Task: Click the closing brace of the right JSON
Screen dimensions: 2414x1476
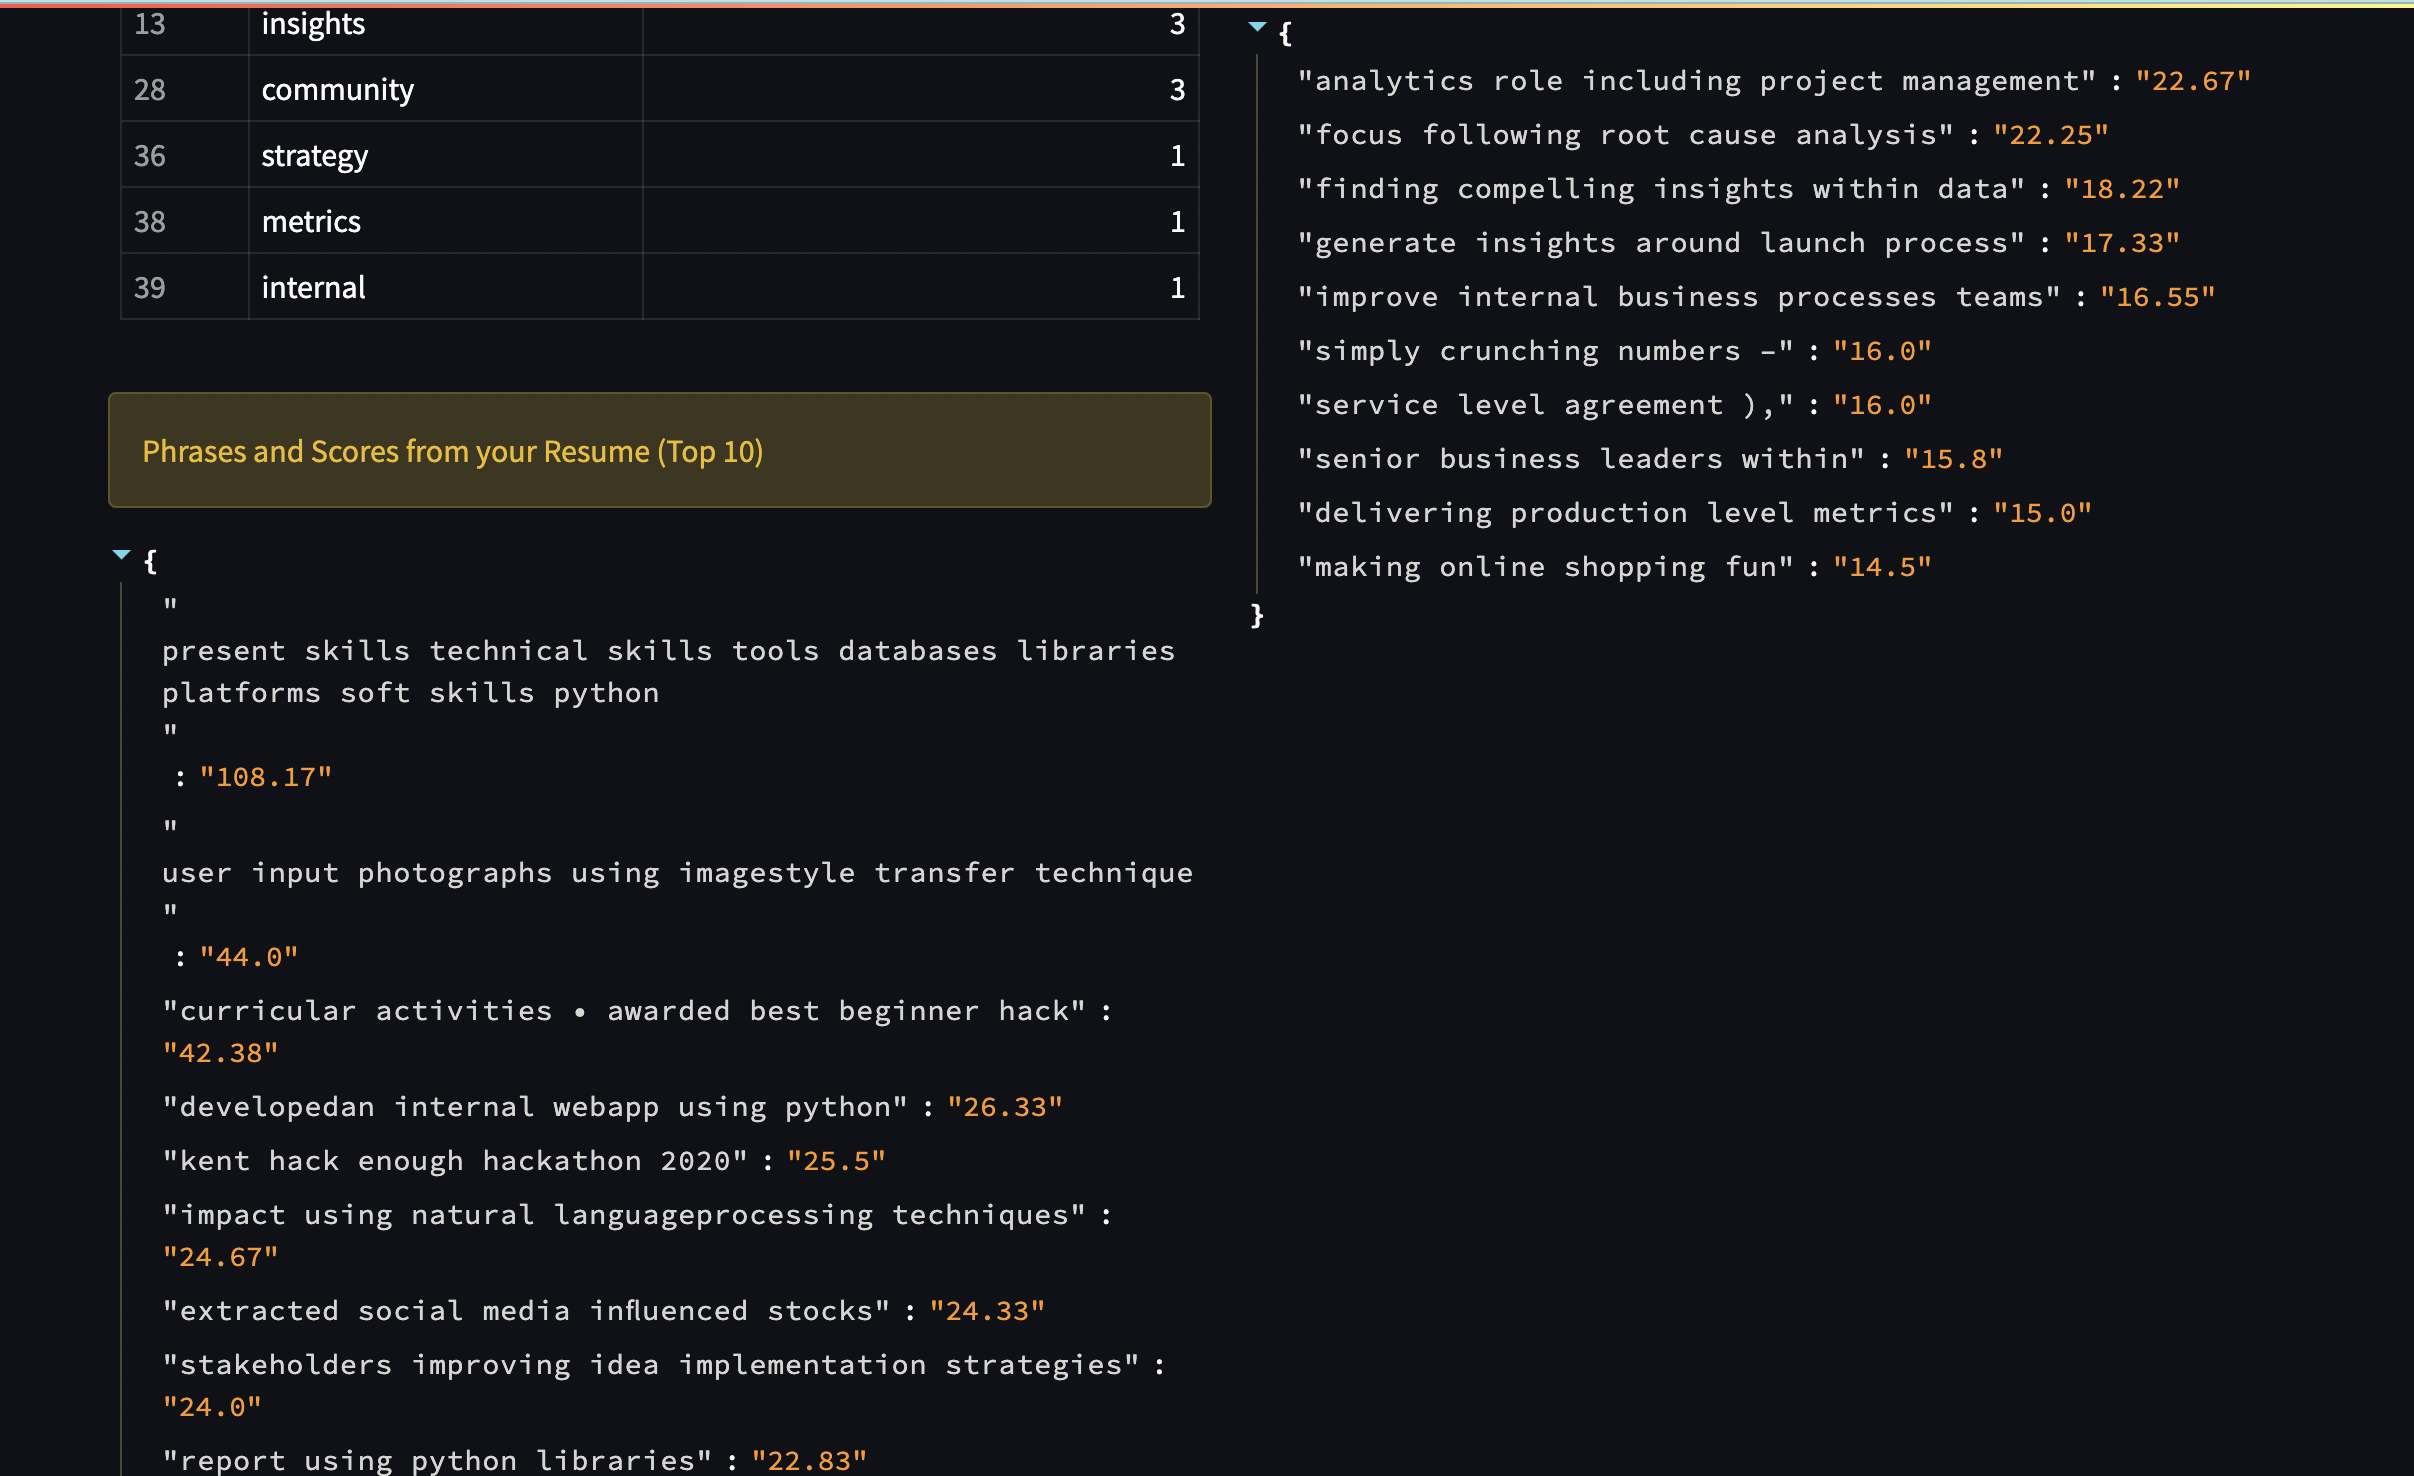Action: point(1257,615)
